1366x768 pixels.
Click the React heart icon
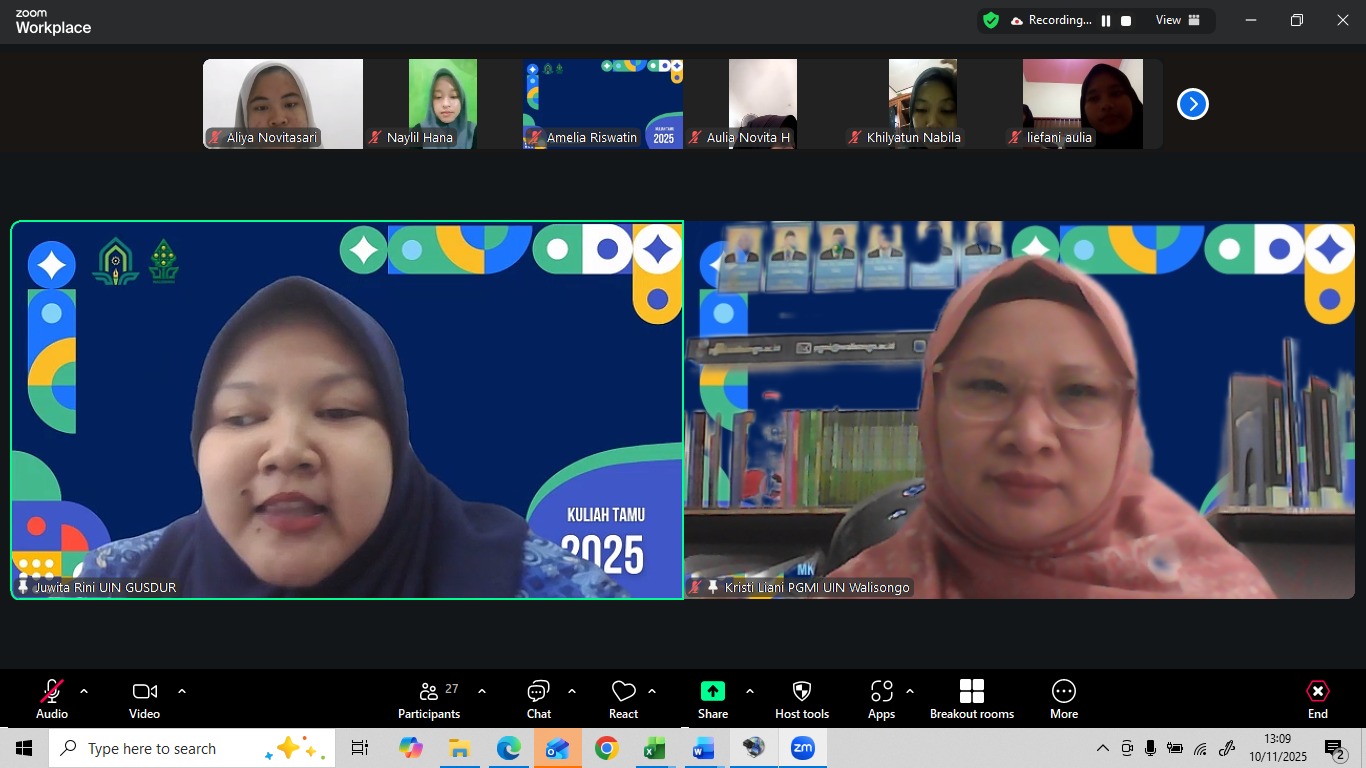[623, 698]
